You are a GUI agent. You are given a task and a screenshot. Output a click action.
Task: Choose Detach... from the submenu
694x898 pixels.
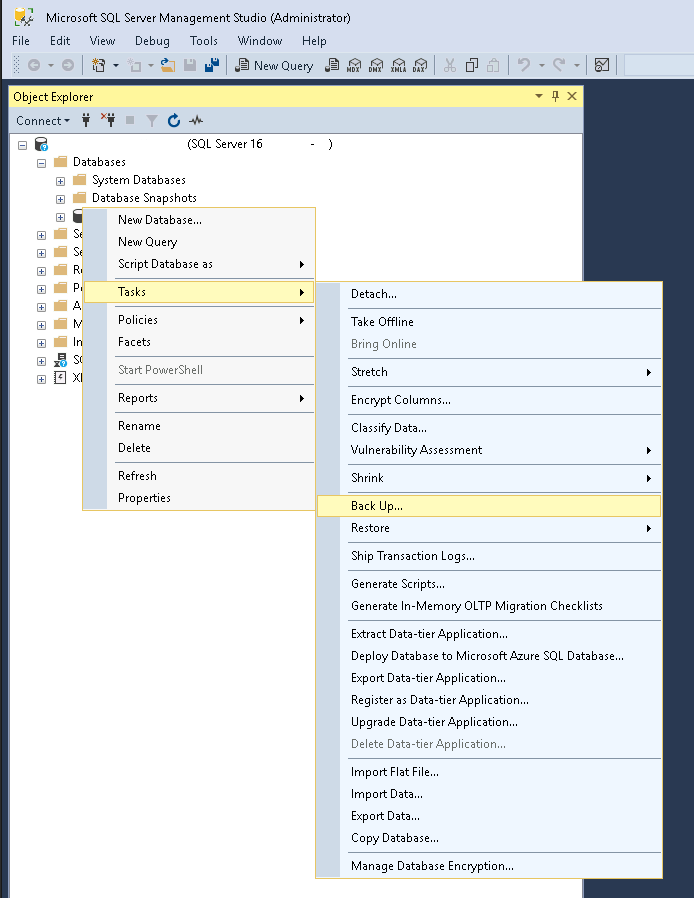(489, 294)
